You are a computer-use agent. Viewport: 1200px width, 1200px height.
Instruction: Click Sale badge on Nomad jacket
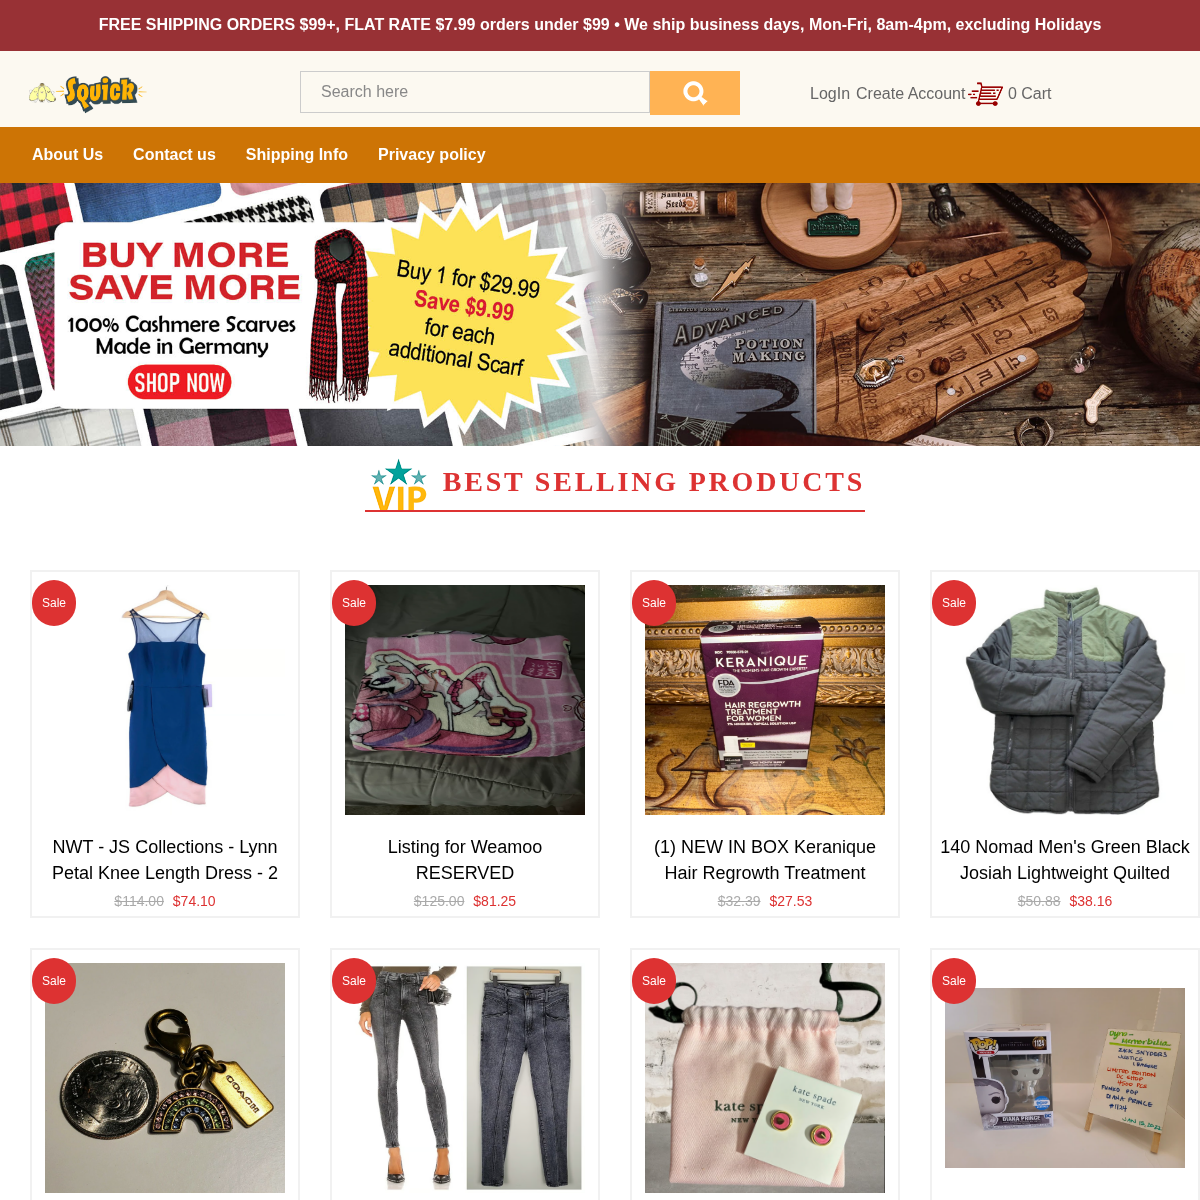tap(954, 603)
